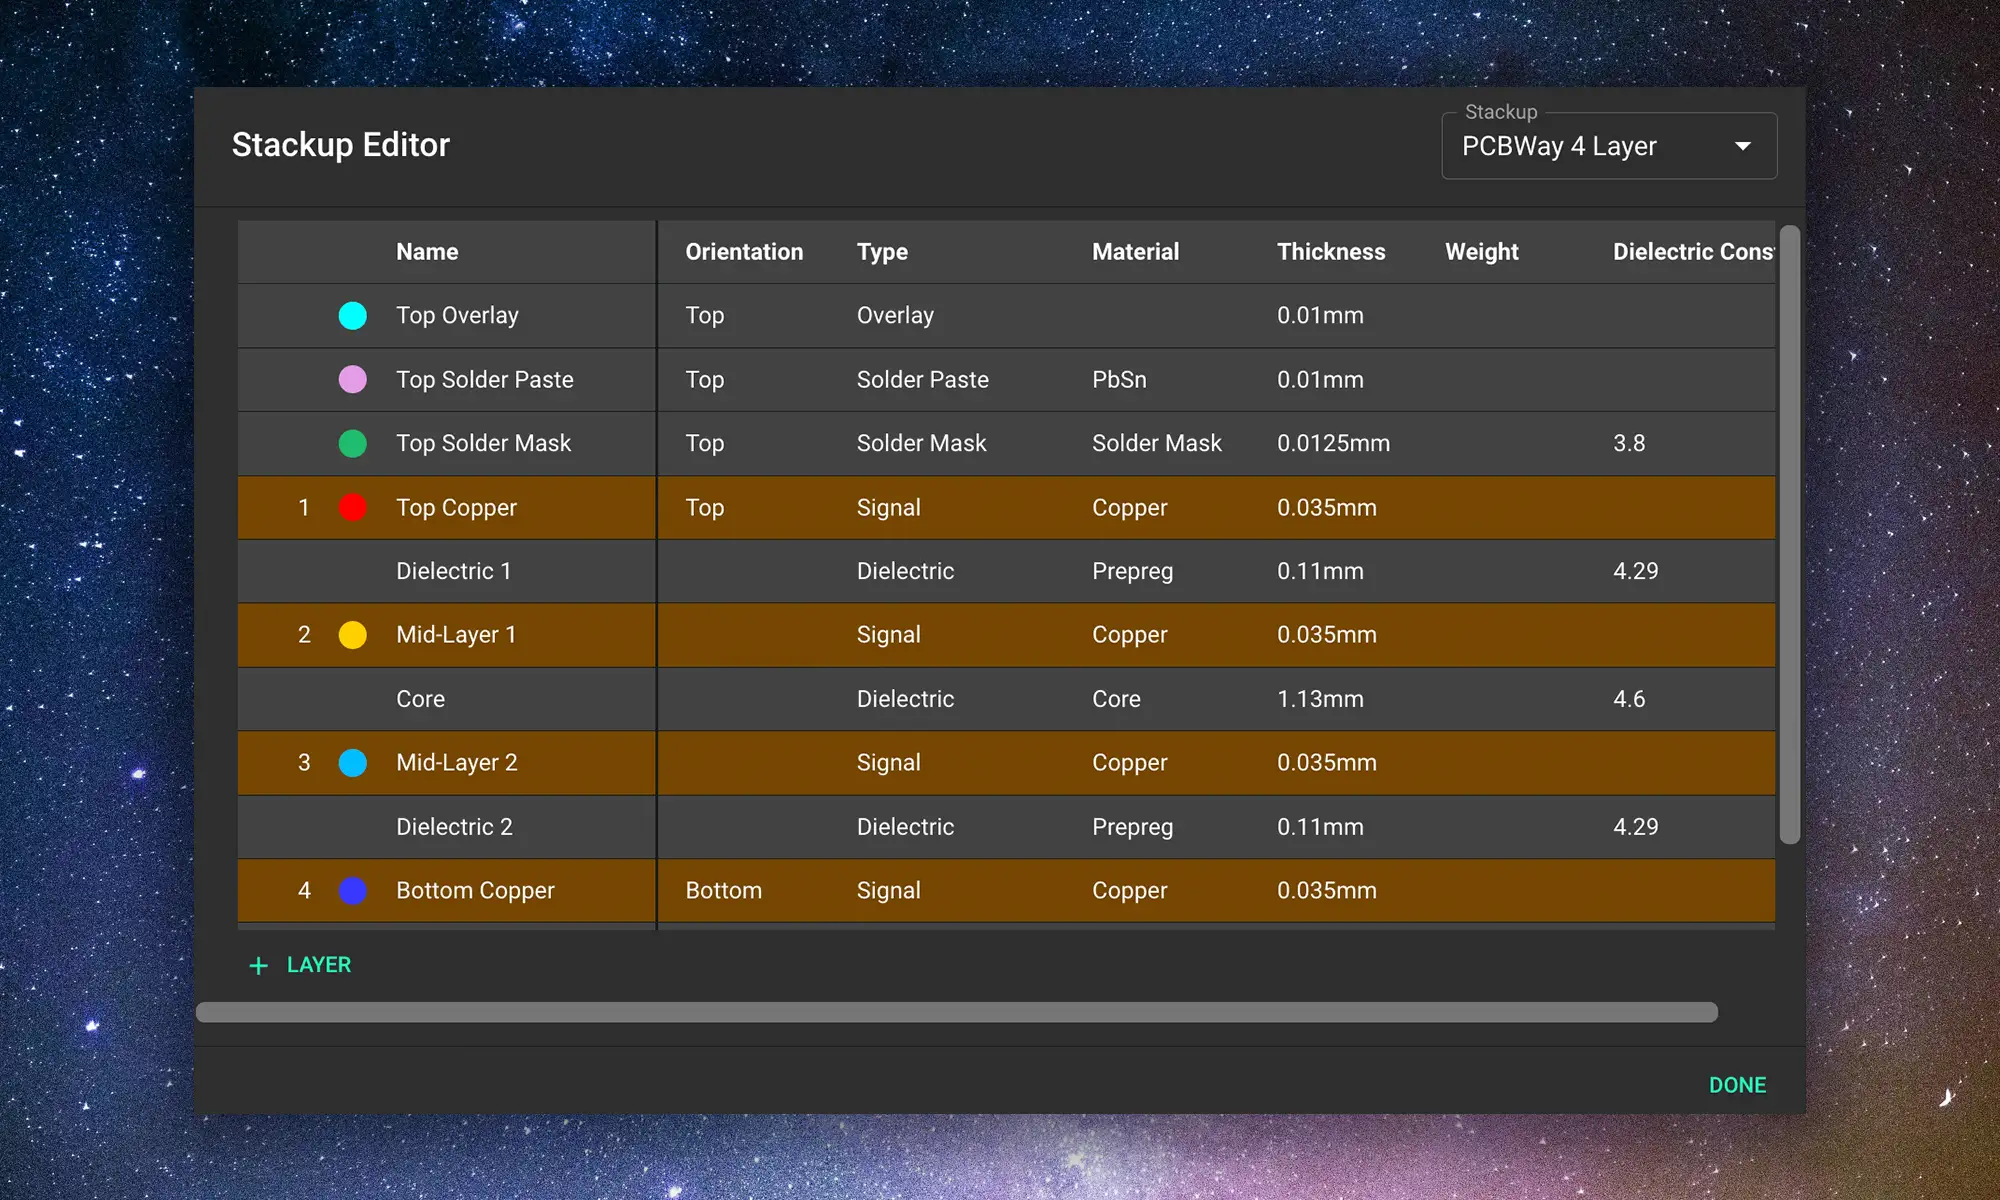Click the Top Solder Paste pink color dot
The width and height of the screenshot is (2000, 1200).
pos(352,379)
